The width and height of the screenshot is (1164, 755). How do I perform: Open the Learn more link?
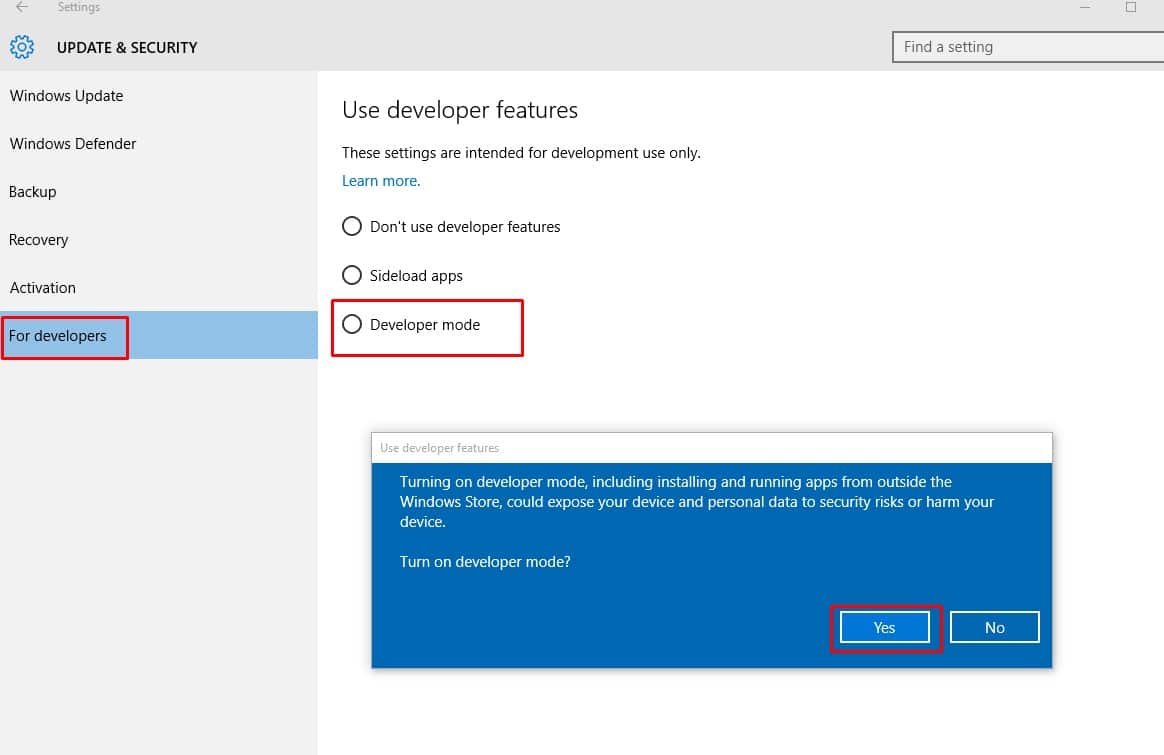[381, 181]
